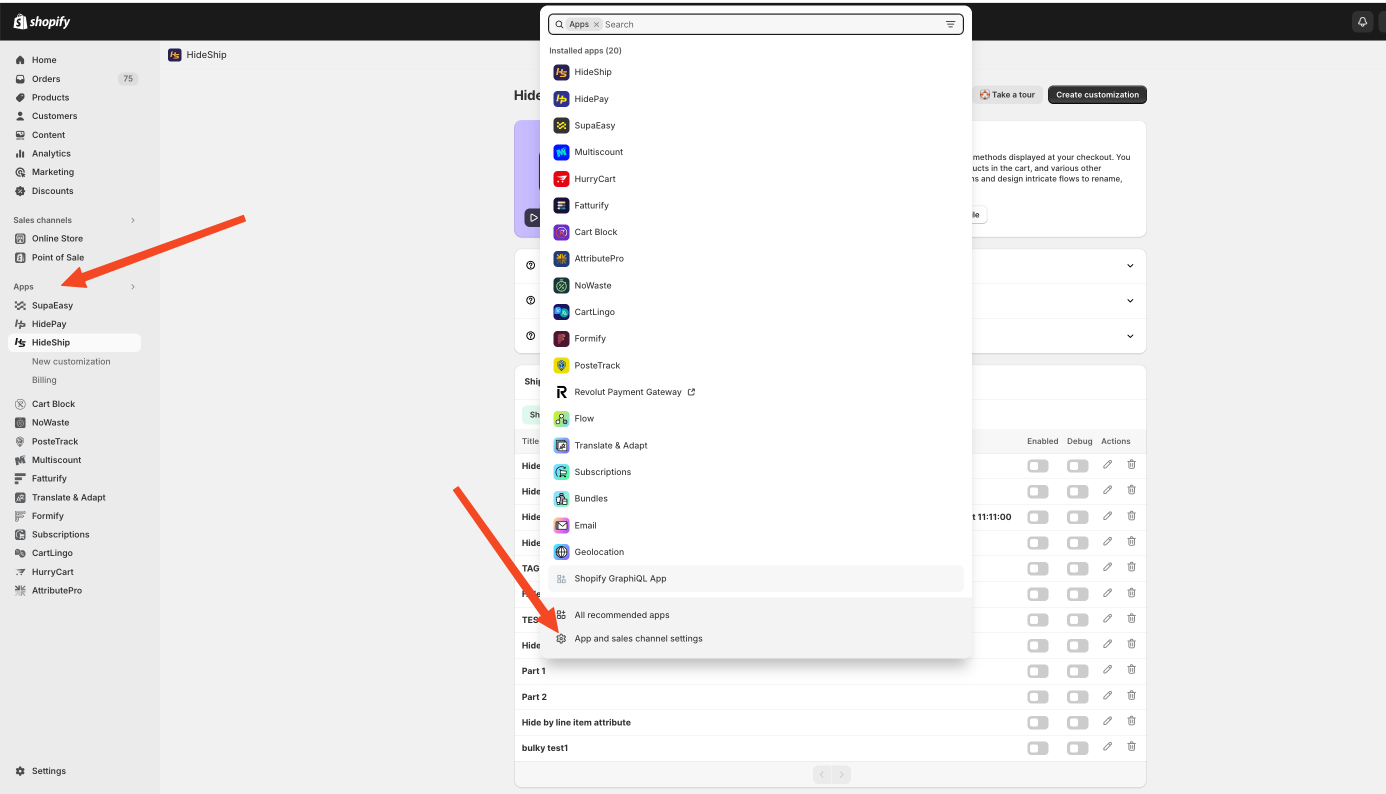1386x794 pixels.
Task: Toggle Enabled for the "Part 1" row
Action: coord(1038,671)
